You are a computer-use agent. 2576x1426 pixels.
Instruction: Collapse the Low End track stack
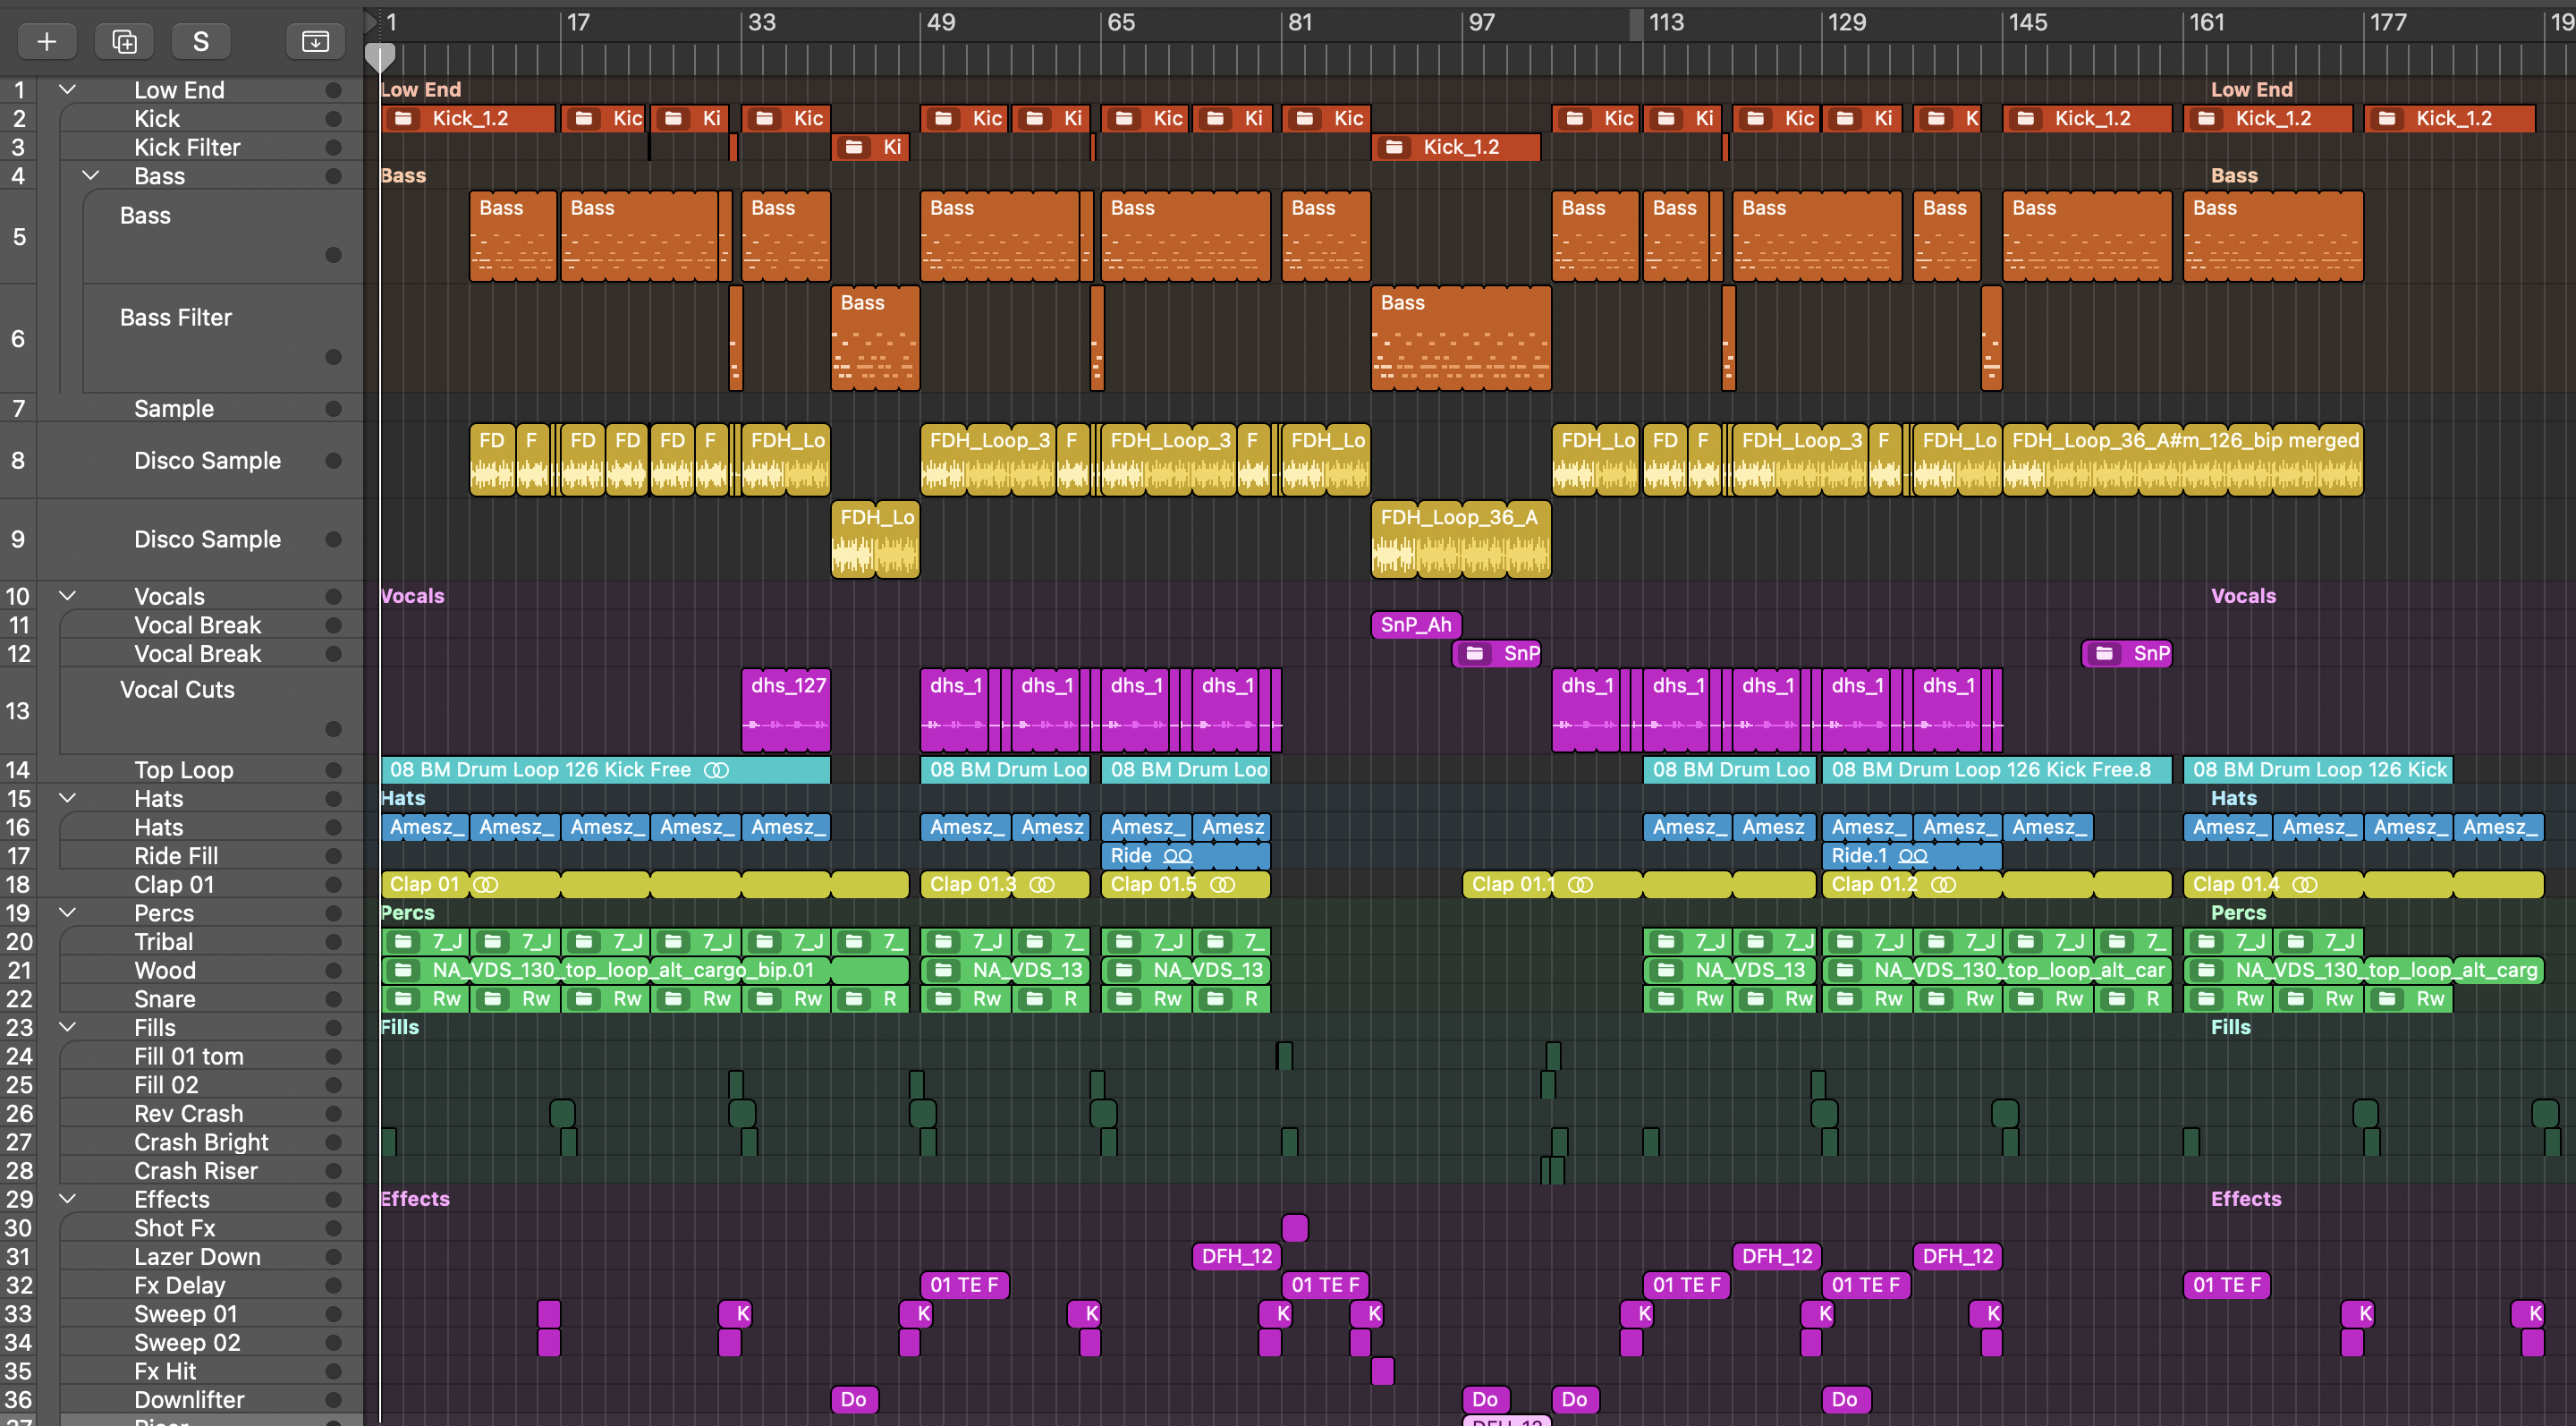(67, 89)
